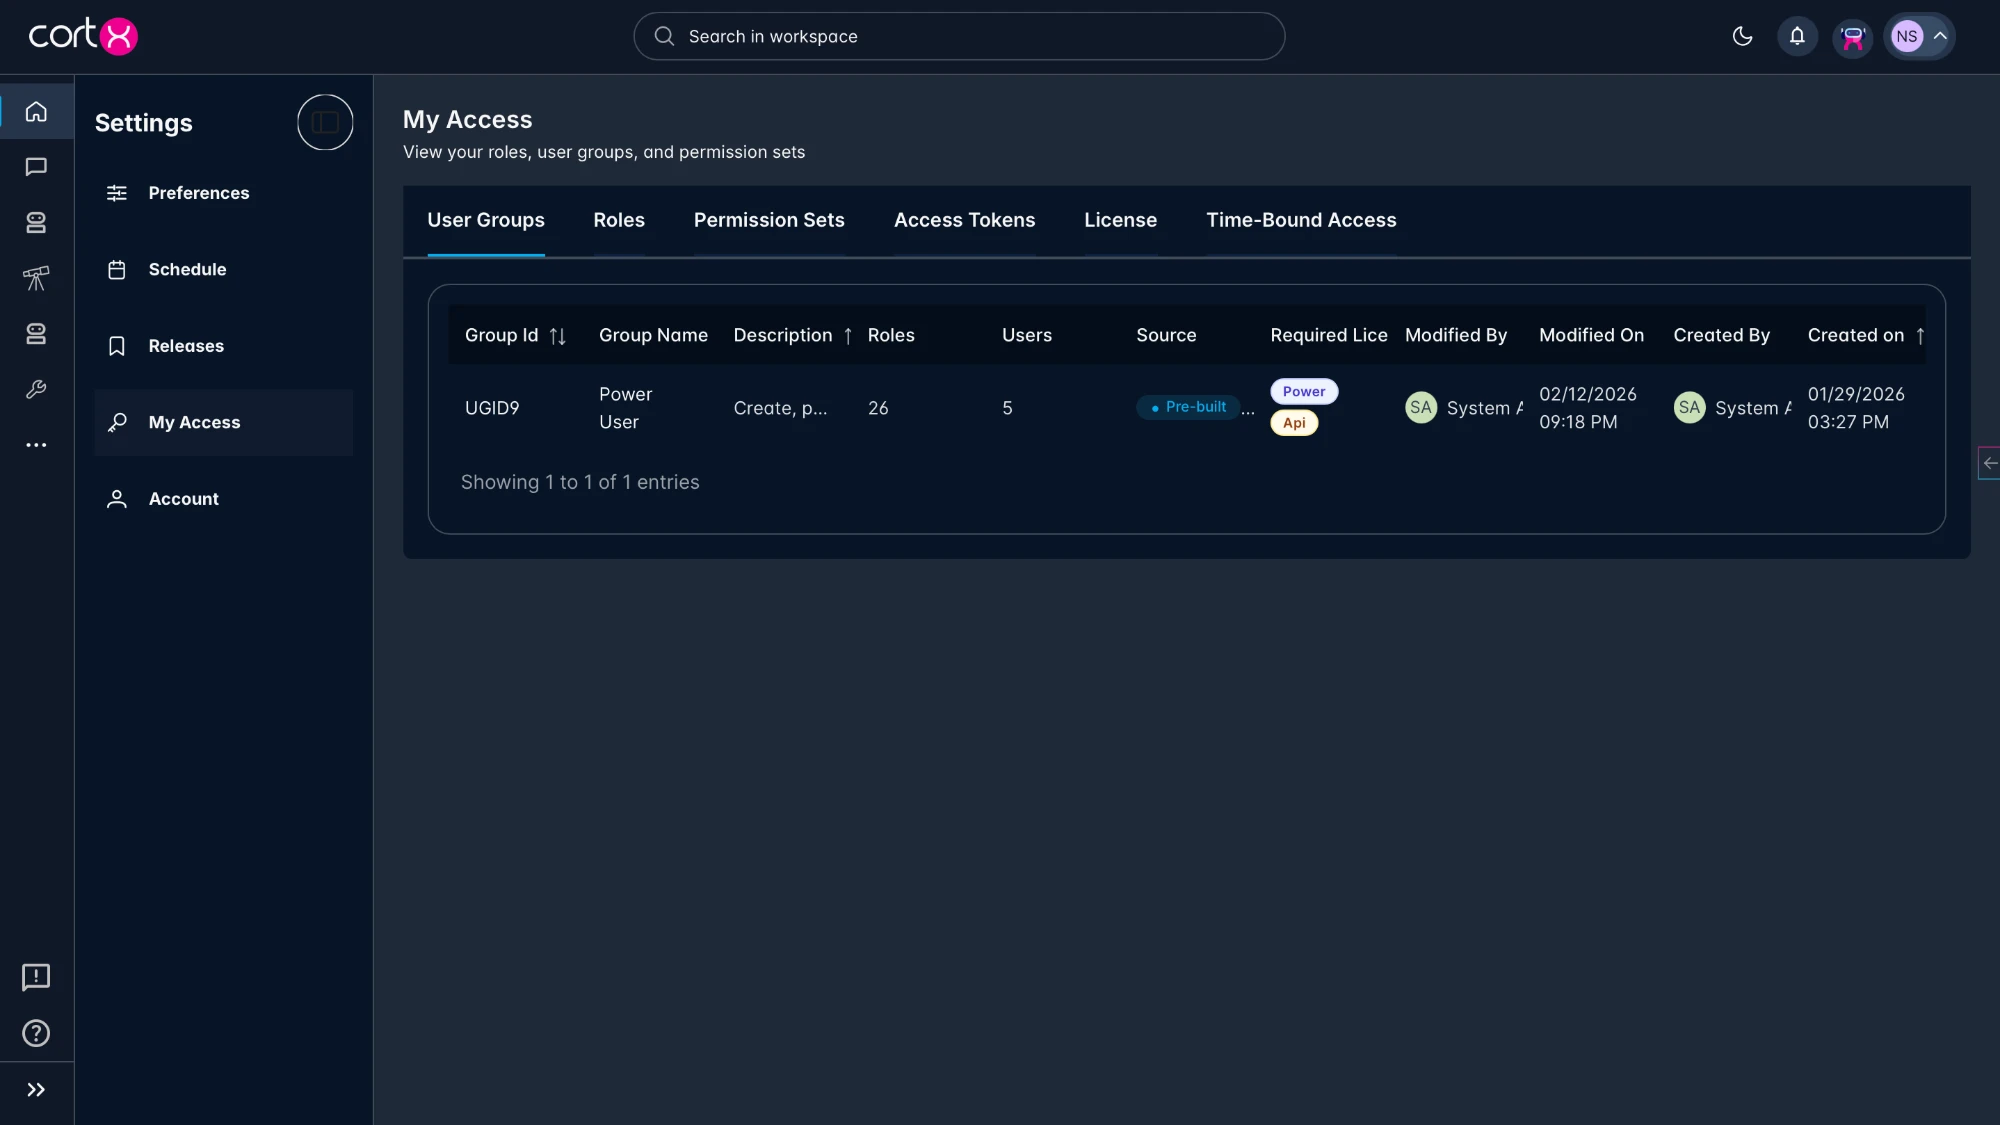This screenshot has height=1125, width=2000.
Task: Click the truncated 'Create, p...' description
Action: pyautogui.click(x=780, y=408)
